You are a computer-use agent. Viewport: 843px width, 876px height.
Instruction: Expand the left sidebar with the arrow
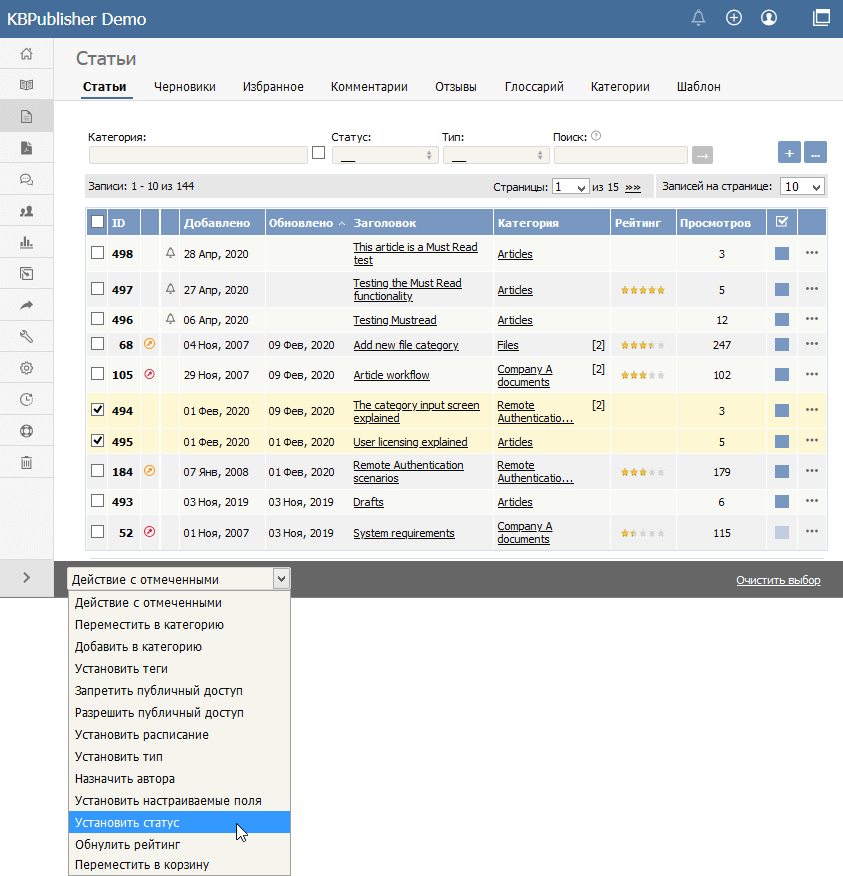[x=27, y=577]
